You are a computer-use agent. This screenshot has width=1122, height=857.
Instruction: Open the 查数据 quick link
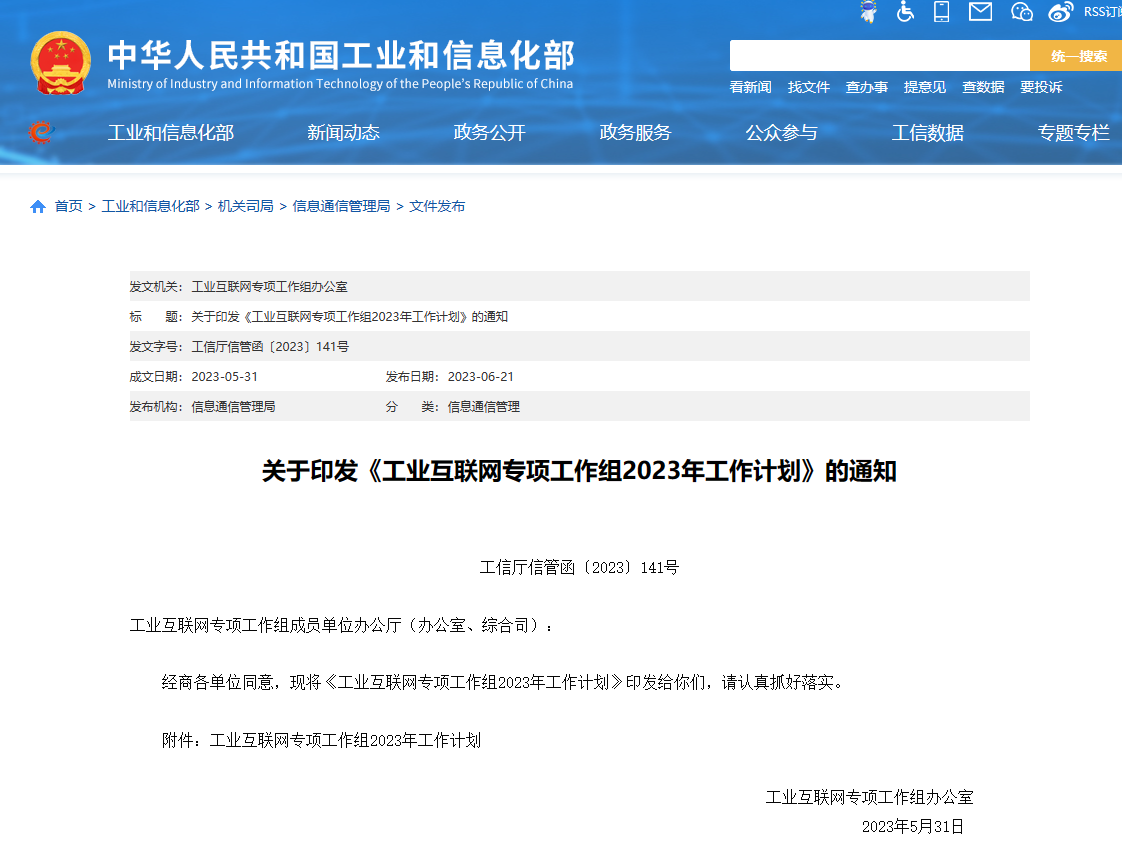coord(983,87)
